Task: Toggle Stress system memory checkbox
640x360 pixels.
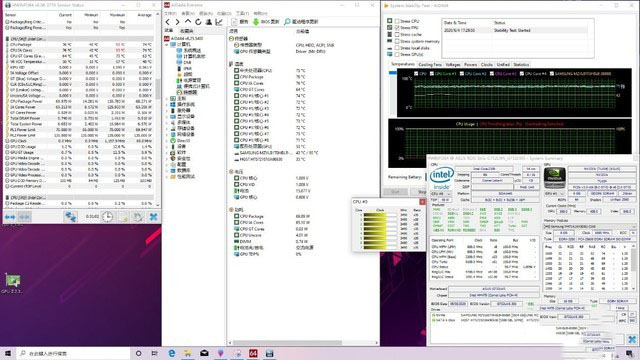Action: pos(397,41)
